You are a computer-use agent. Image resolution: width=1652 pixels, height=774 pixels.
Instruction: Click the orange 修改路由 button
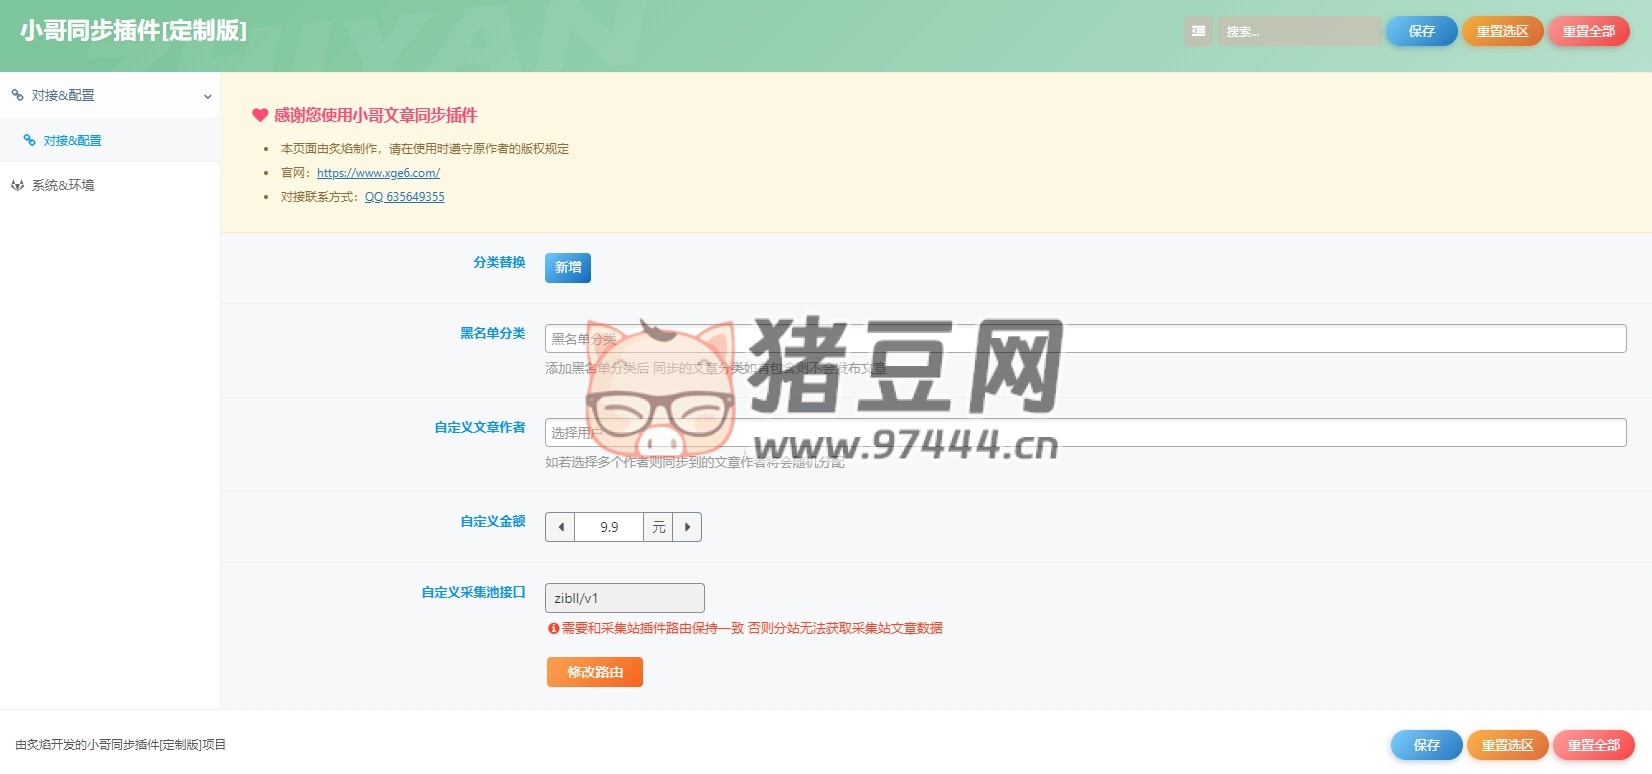coord(595,672)
